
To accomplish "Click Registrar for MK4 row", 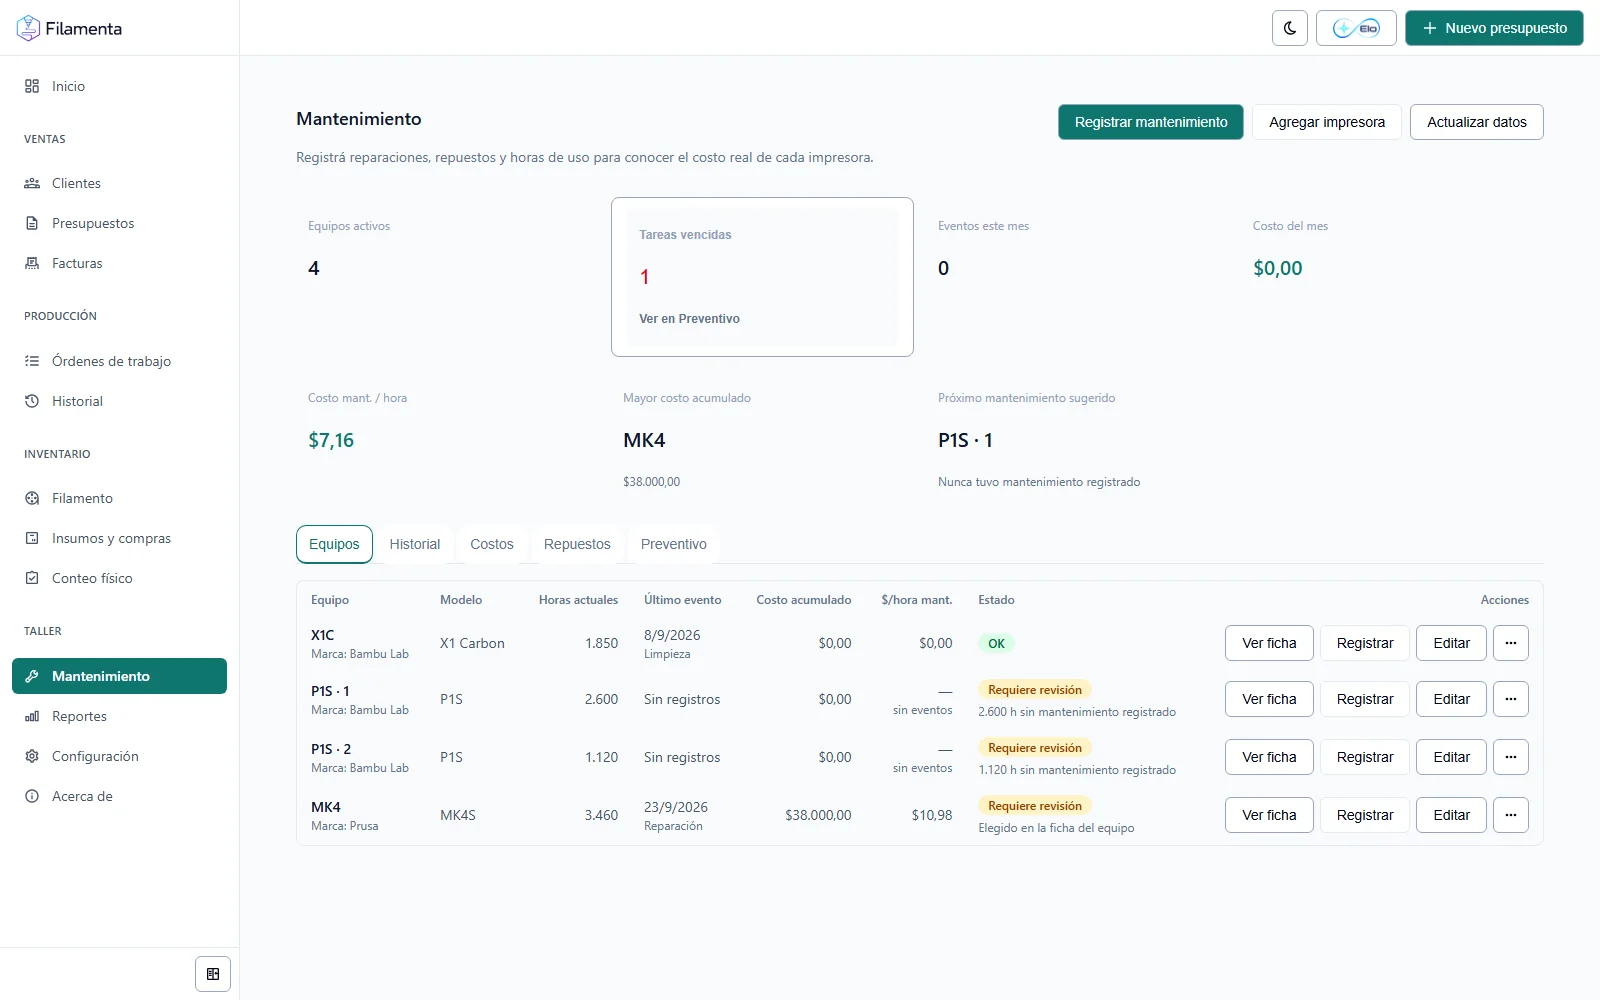I will click(x=1365, y=815).
